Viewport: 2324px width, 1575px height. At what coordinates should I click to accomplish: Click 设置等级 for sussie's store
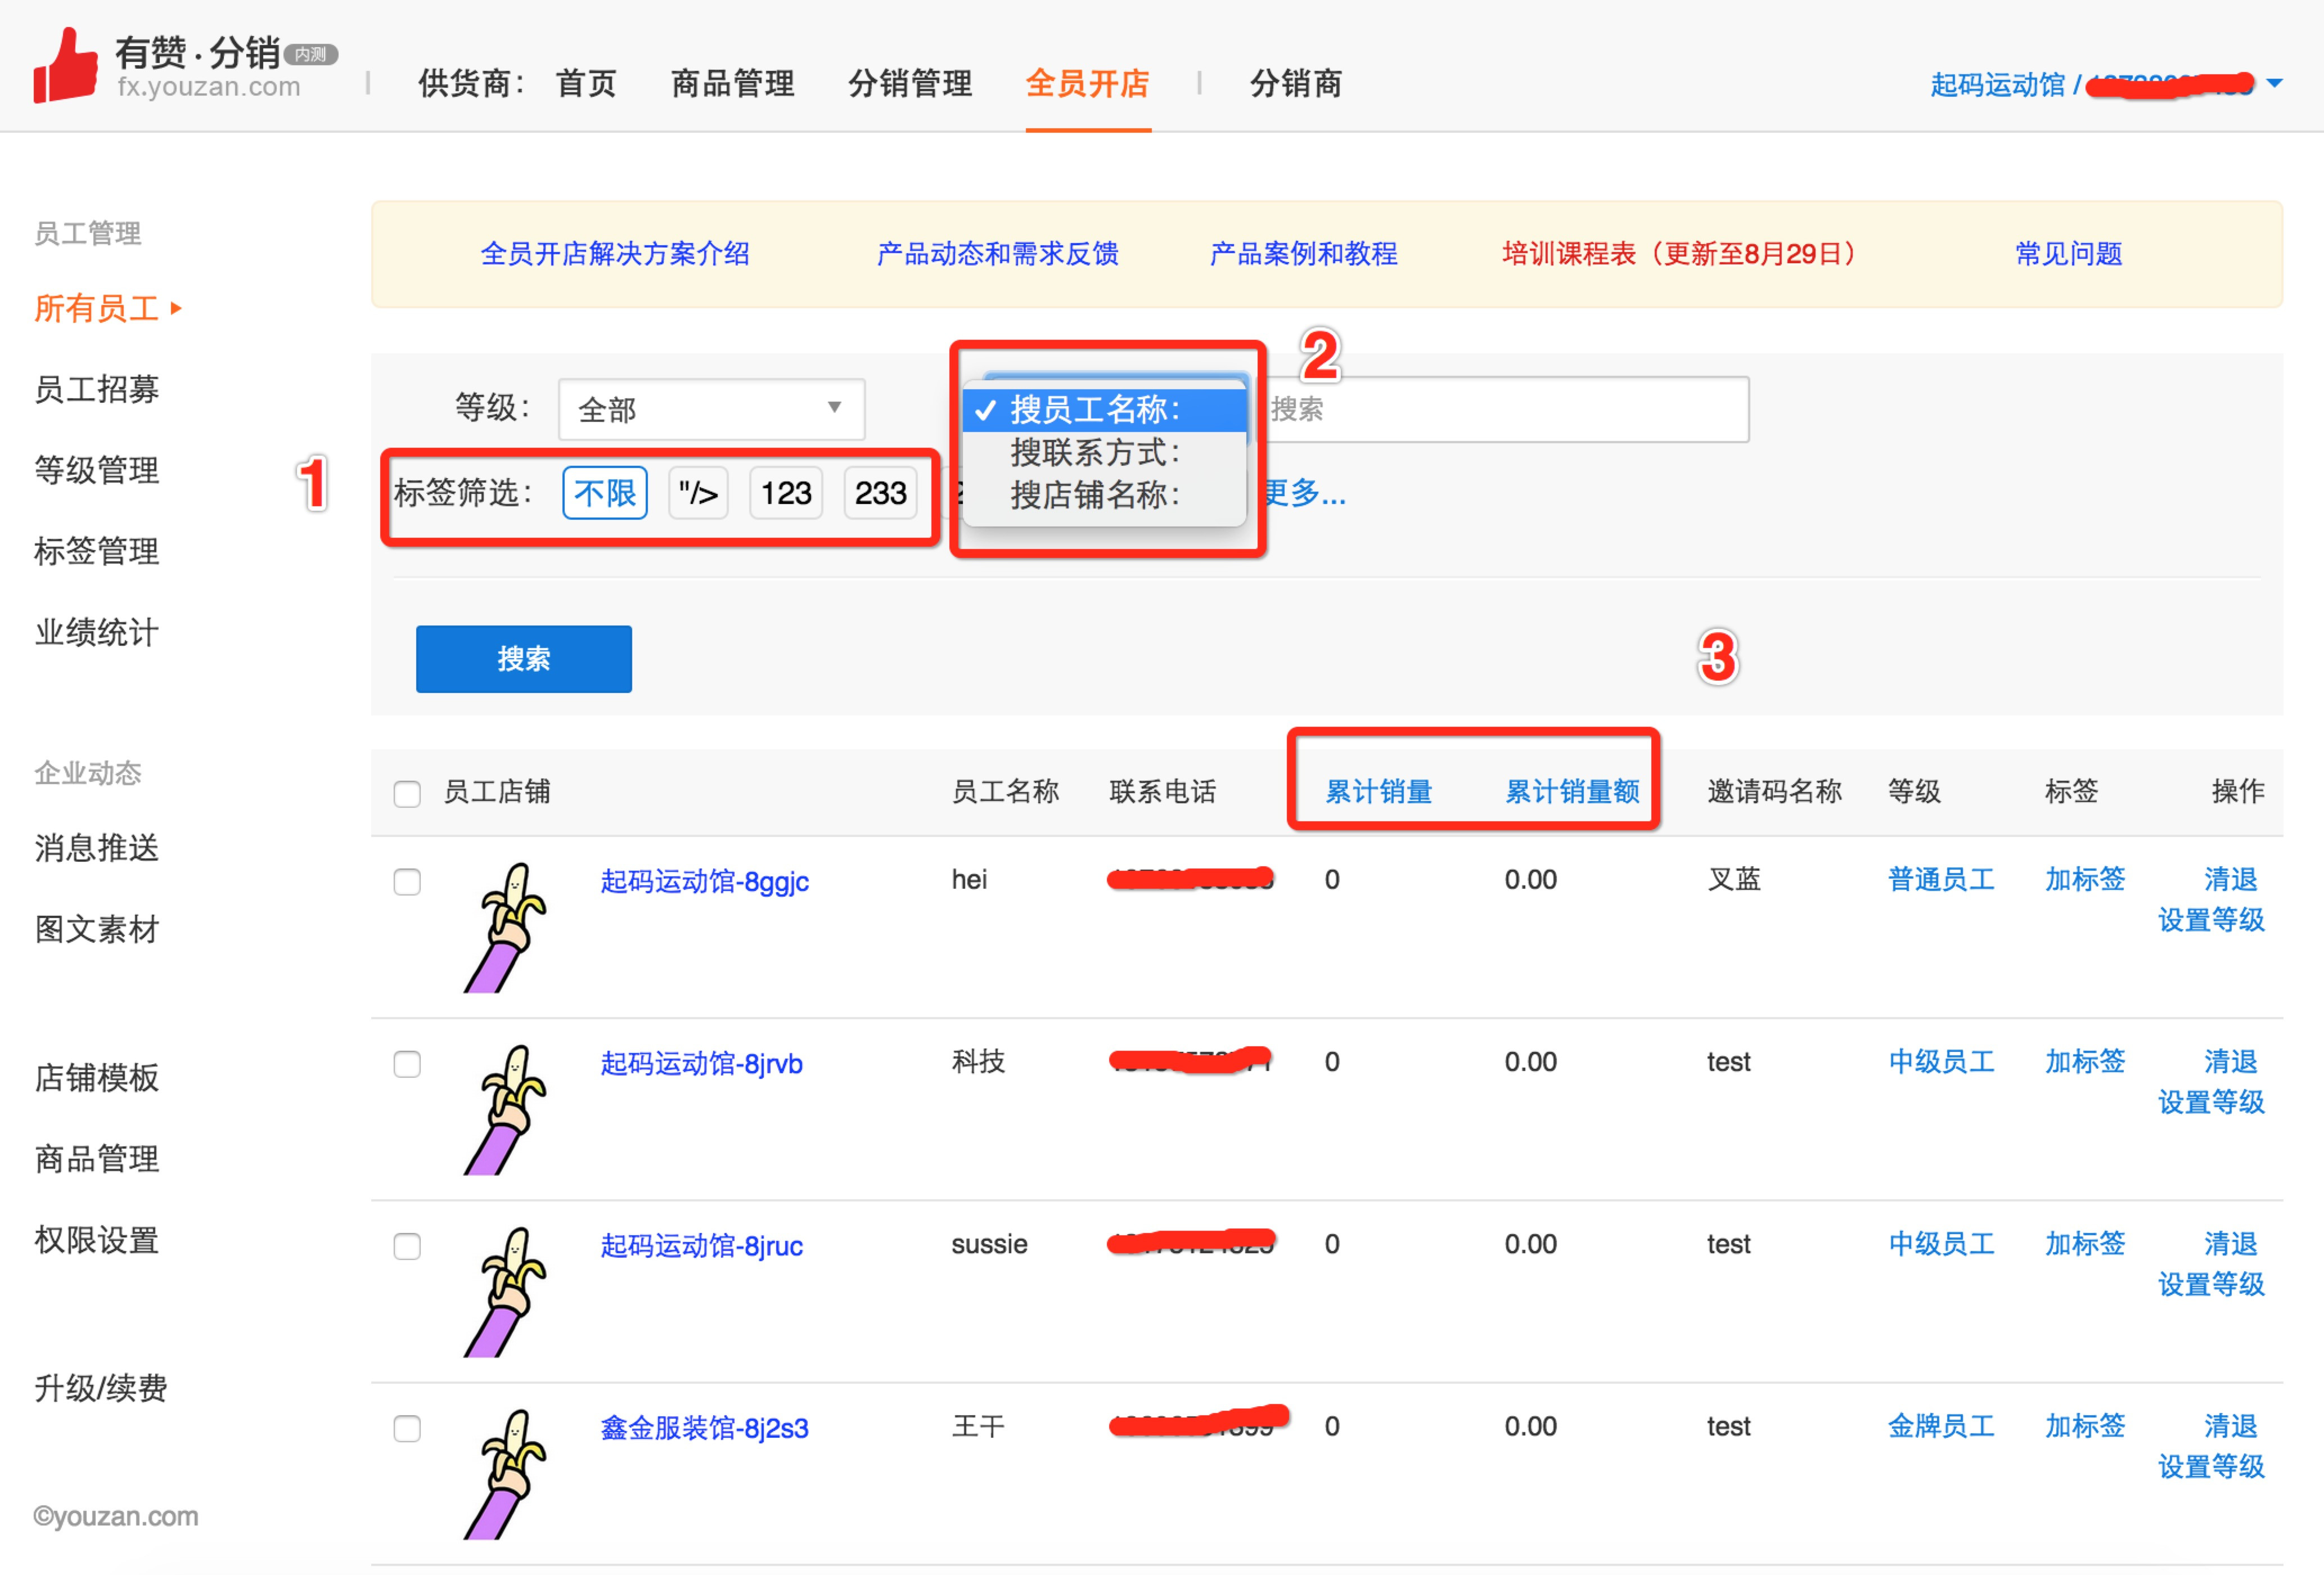pos(2212,1285)
